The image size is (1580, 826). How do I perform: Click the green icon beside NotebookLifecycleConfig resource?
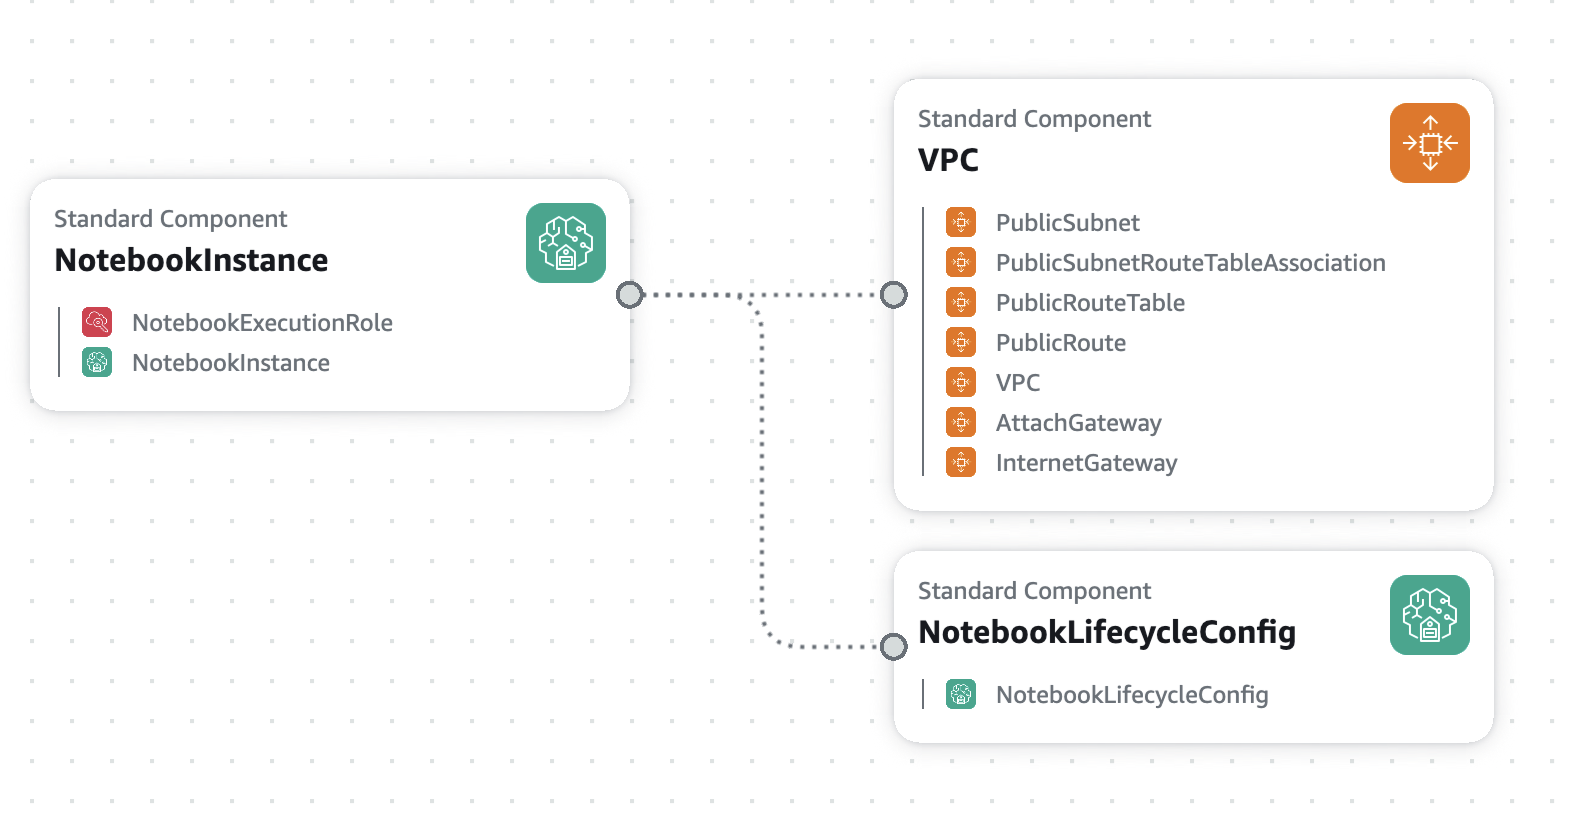click(x=961, y=694)
